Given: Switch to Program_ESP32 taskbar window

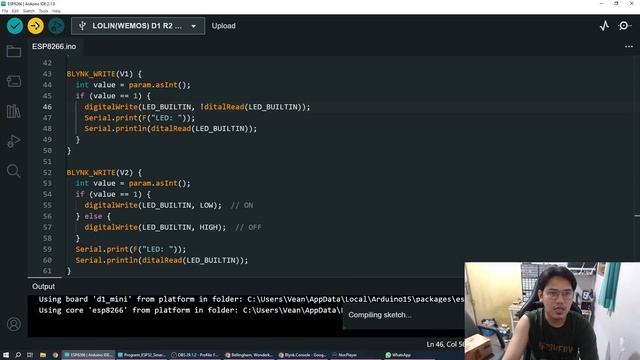Looking at the screenshot, I should coord(142,355).
